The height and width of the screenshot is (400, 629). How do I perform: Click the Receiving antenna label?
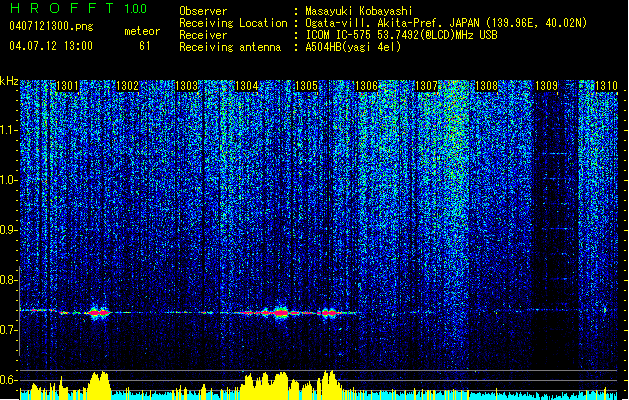pyautogui.click(x=230, y=47)
